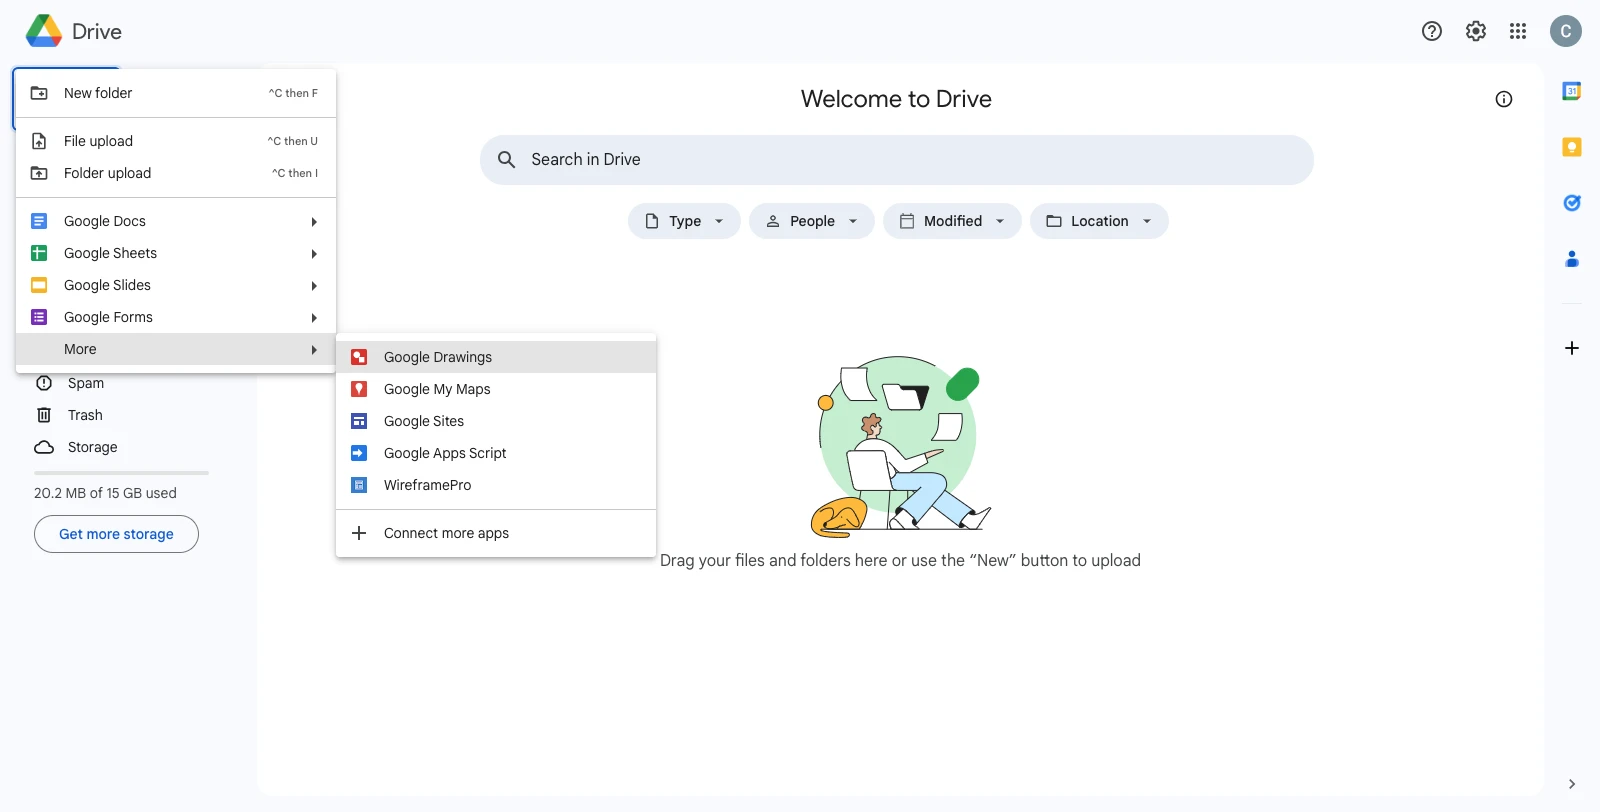Open the Google apps grid
Screen dimensions: 1600x812
point(1518,31)
